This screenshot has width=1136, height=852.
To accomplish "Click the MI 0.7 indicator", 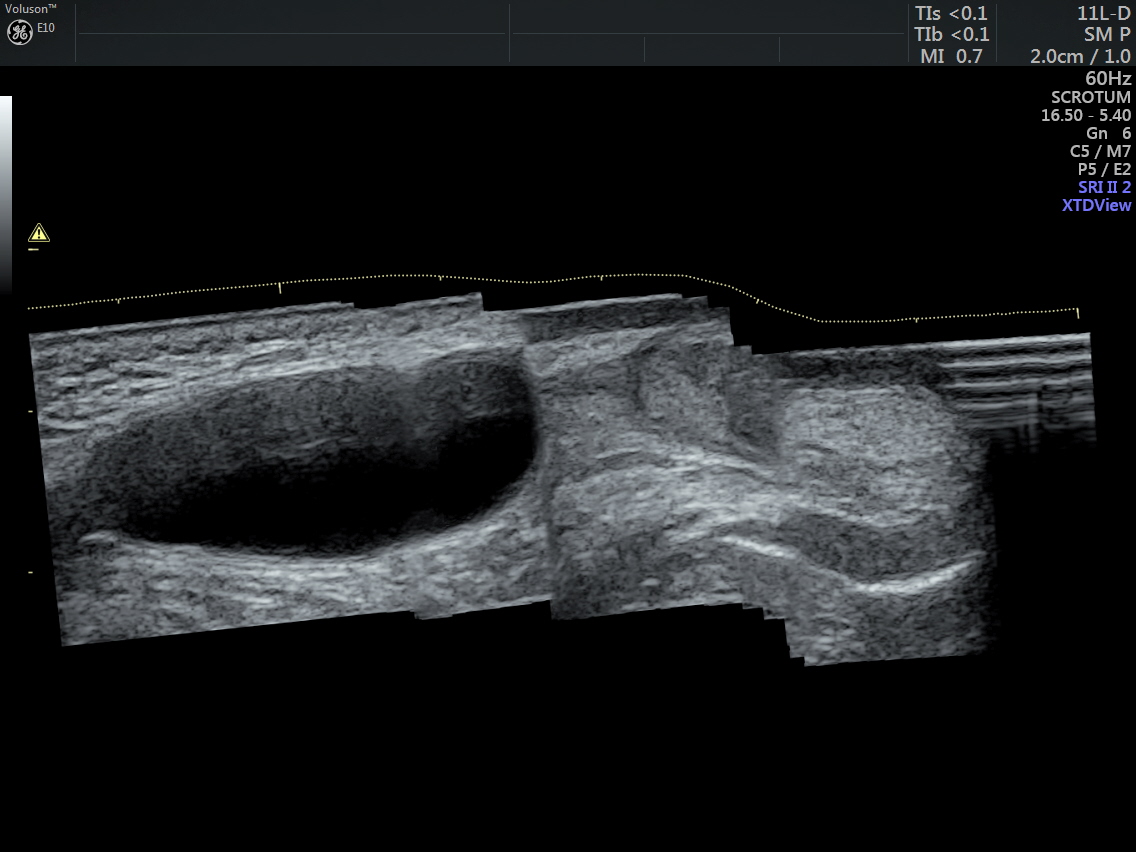I will tap(951, 56).
